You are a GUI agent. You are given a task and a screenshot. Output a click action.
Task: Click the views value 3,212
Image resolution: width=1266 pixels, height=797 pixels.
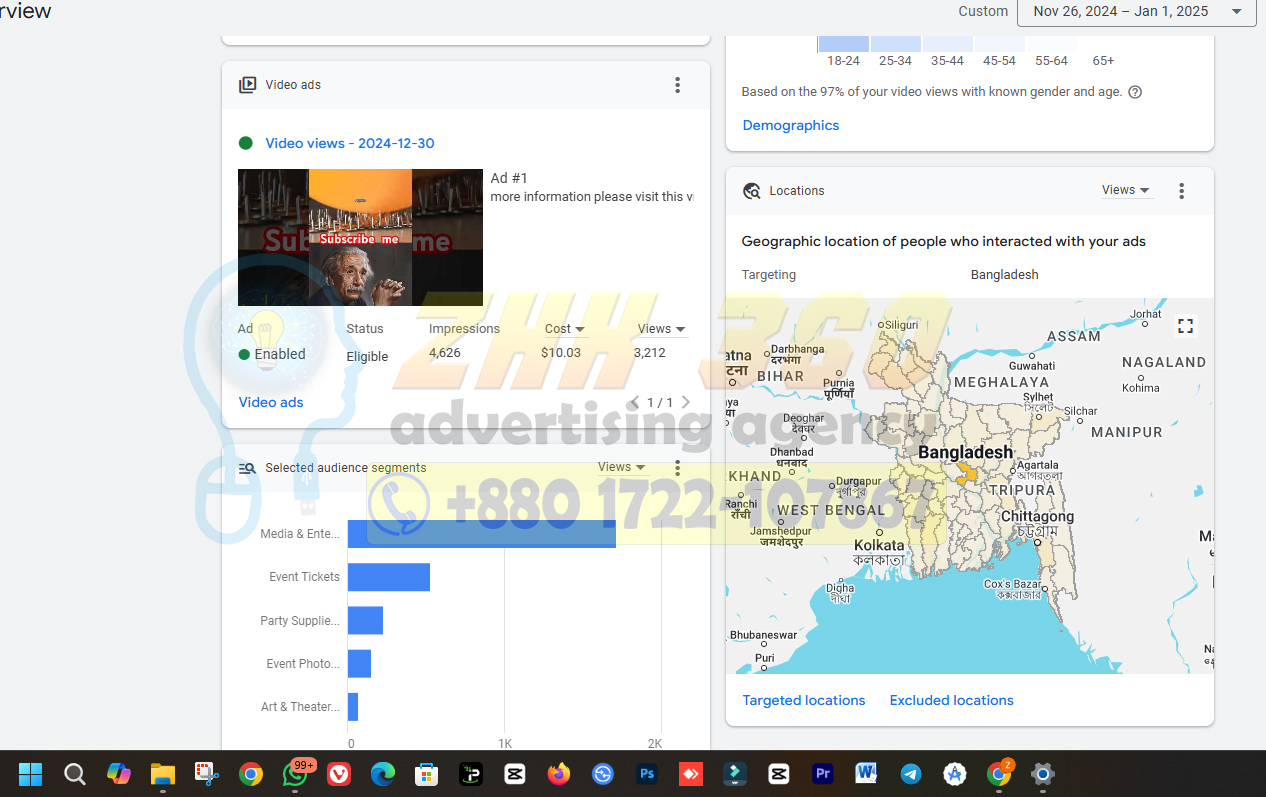(x=650, y=353)
